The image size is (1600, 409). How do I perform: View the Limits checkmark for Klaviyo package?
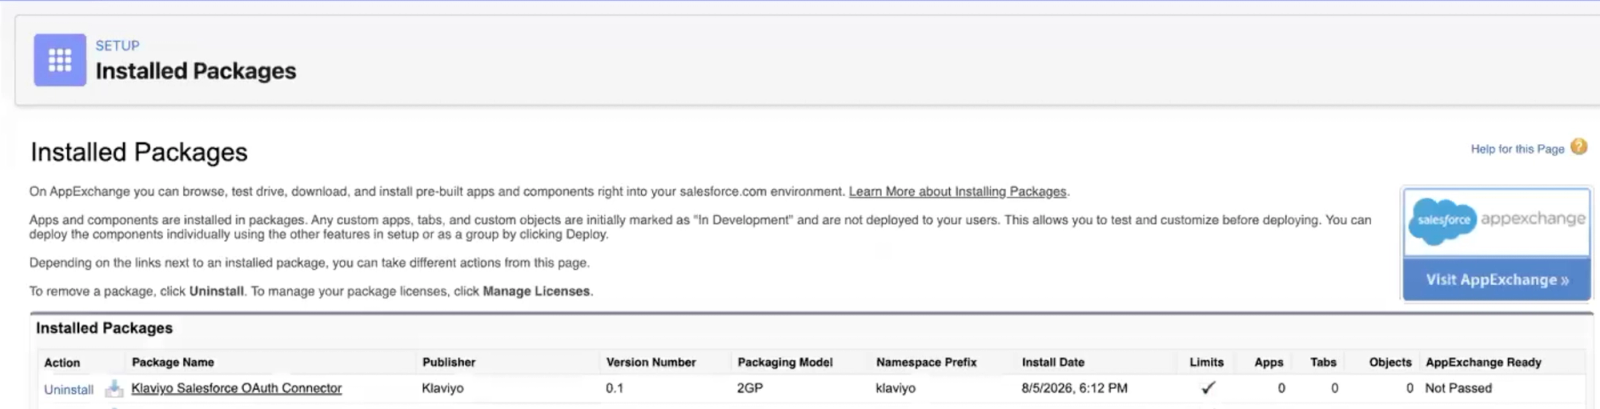tap(1208, 388)
